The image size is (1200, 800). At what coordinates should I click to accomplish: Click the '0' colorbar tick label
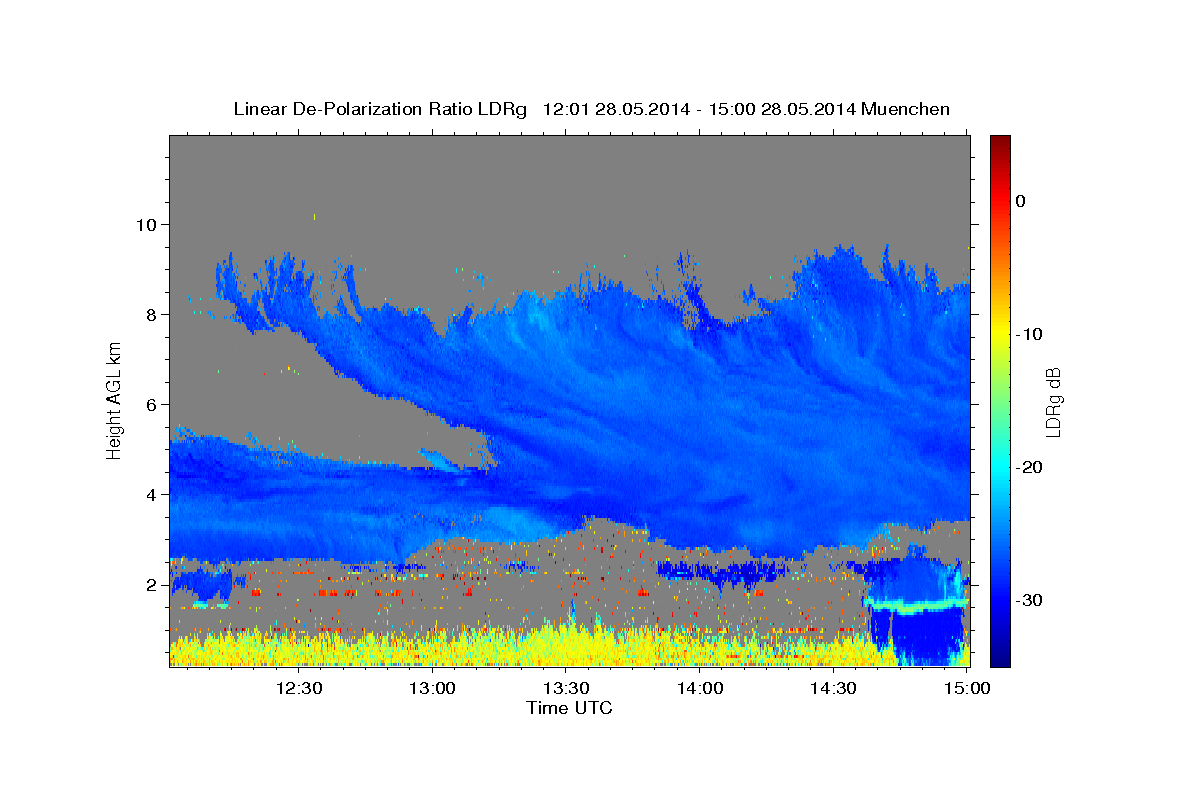1021,201
